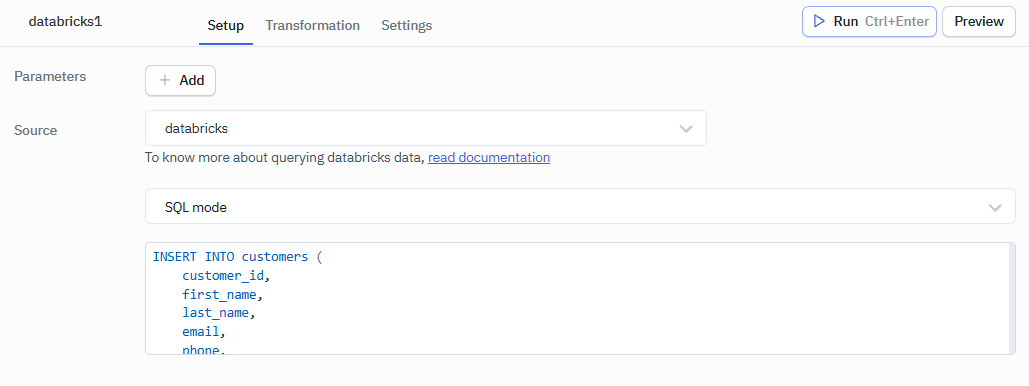Viewport: 1029px width, 386px height.
Task: Click the databricks1 query name
Action: (x=66, y=21)
